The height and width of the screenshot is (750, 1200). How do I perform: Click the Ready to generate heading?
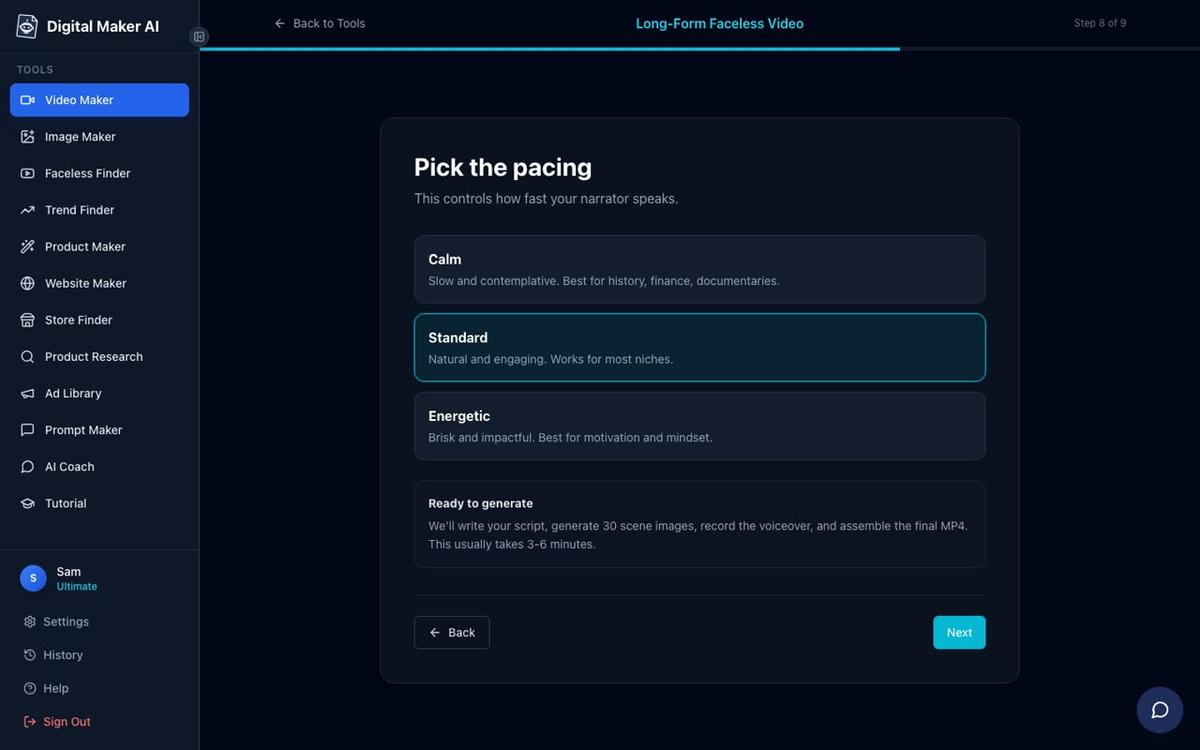pyautogui.click(x=481, y=503)
